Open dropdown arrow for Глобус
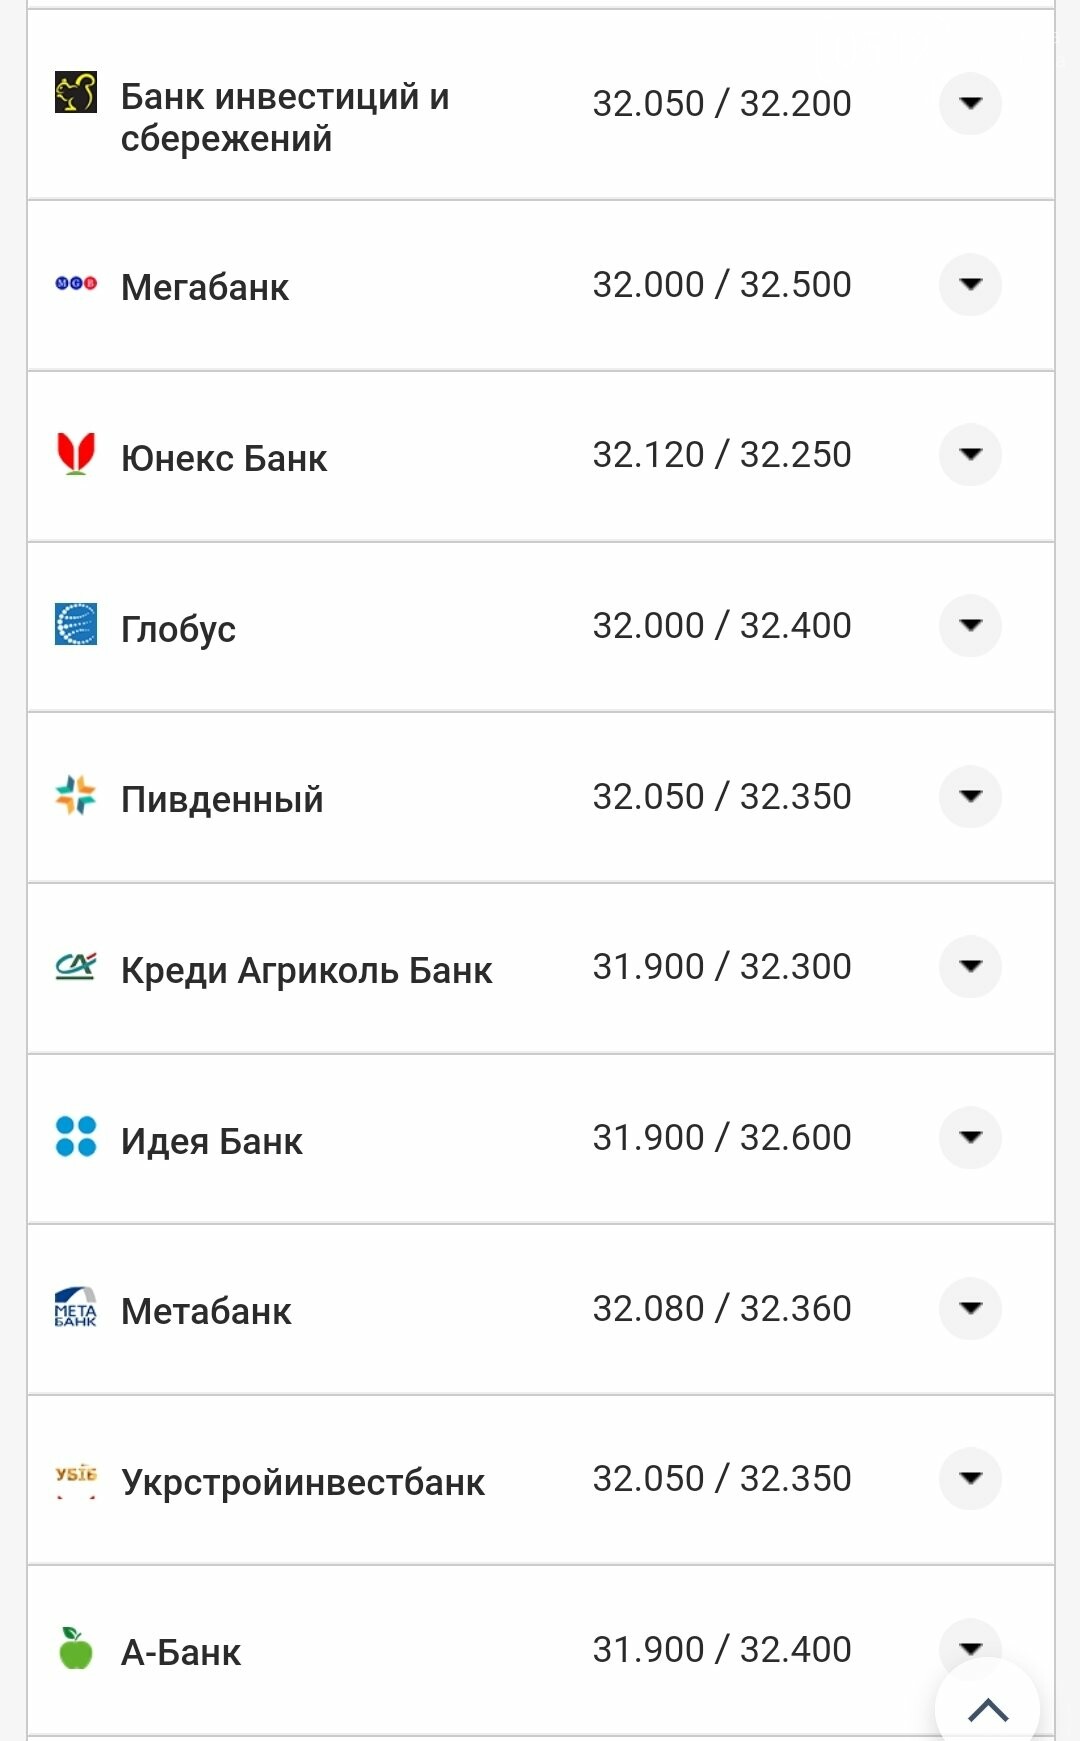 pyautogui.click(x=970, y=625)
